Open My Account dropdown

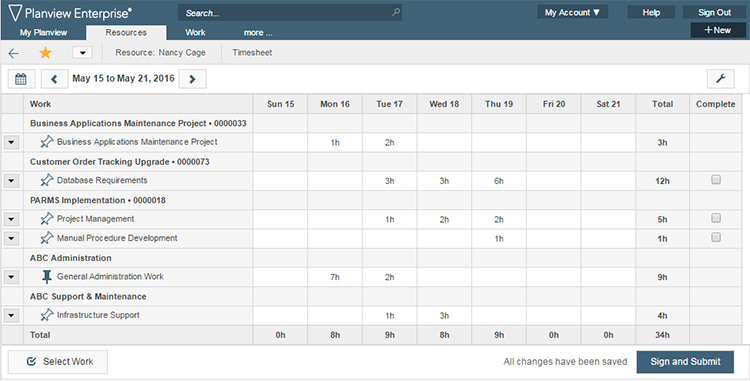[573, 12]
